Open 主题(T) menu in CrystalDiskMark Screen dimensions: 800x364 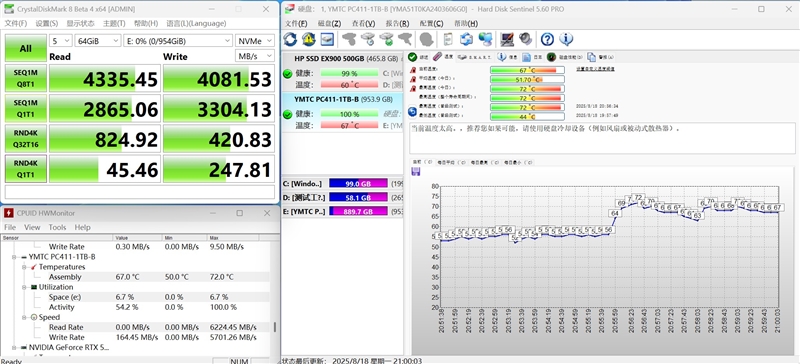(x=114, y=23)
